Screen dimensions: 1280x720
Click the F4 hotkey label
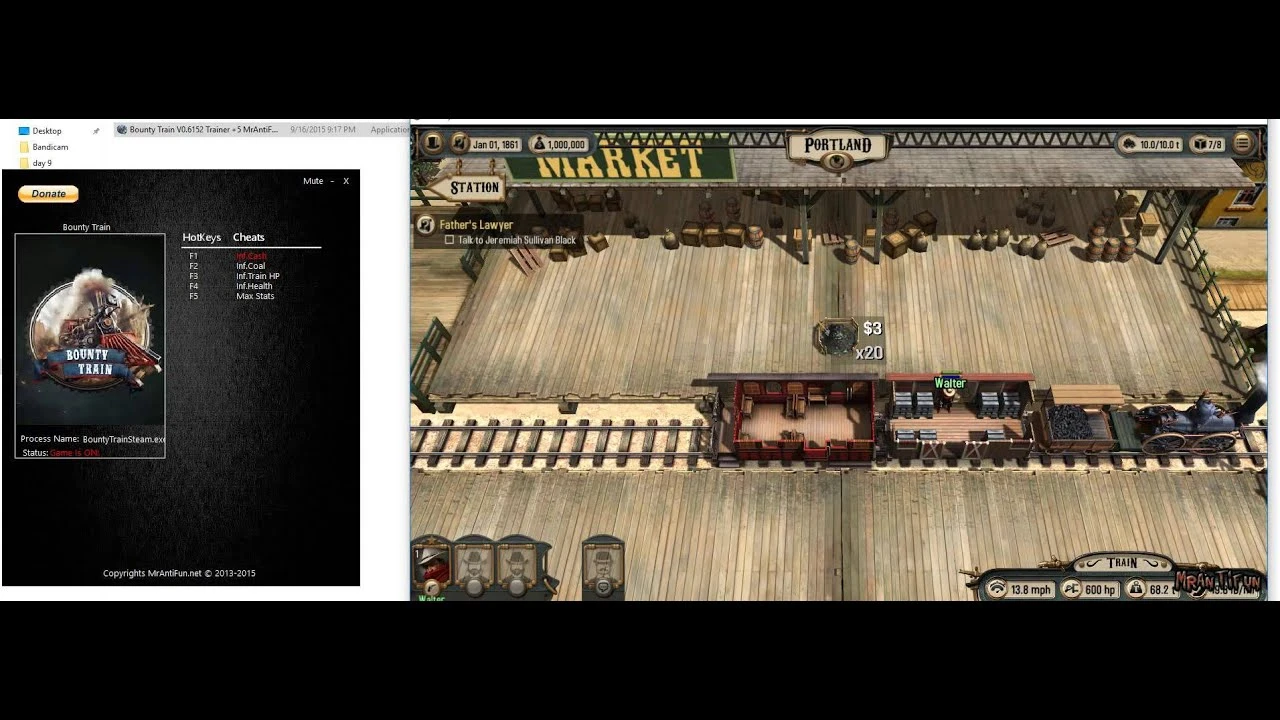pyautogui.click(x=194, y=286)
